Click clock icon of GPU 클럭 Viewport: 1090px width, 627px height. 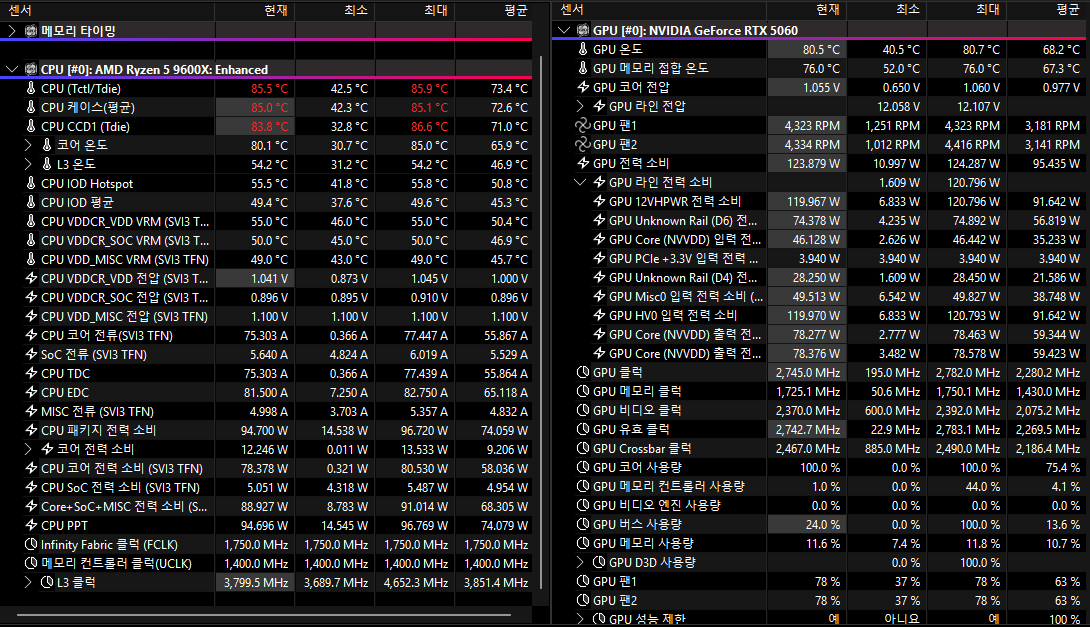pyautogui.click(x=583, y=372)
